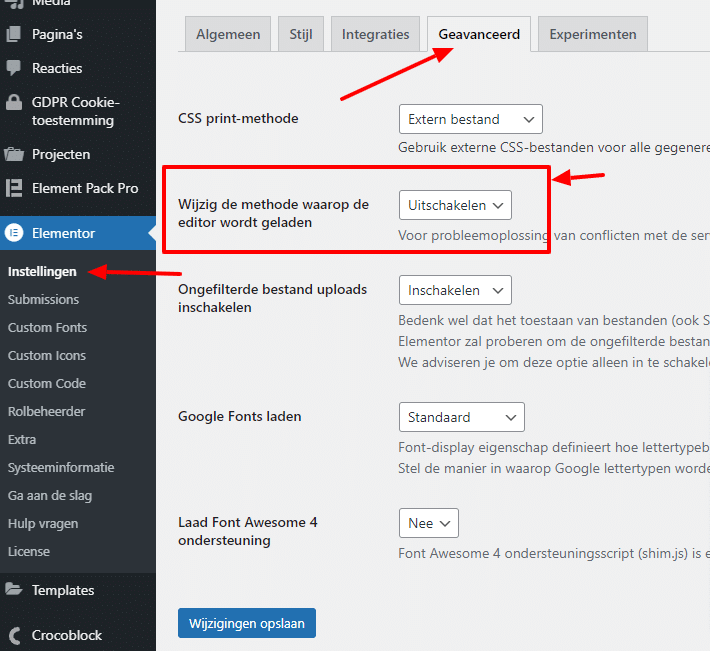Click the Pagina's pages icon
This screenshot has height=651, width=710.
click(x=14, y=34)
